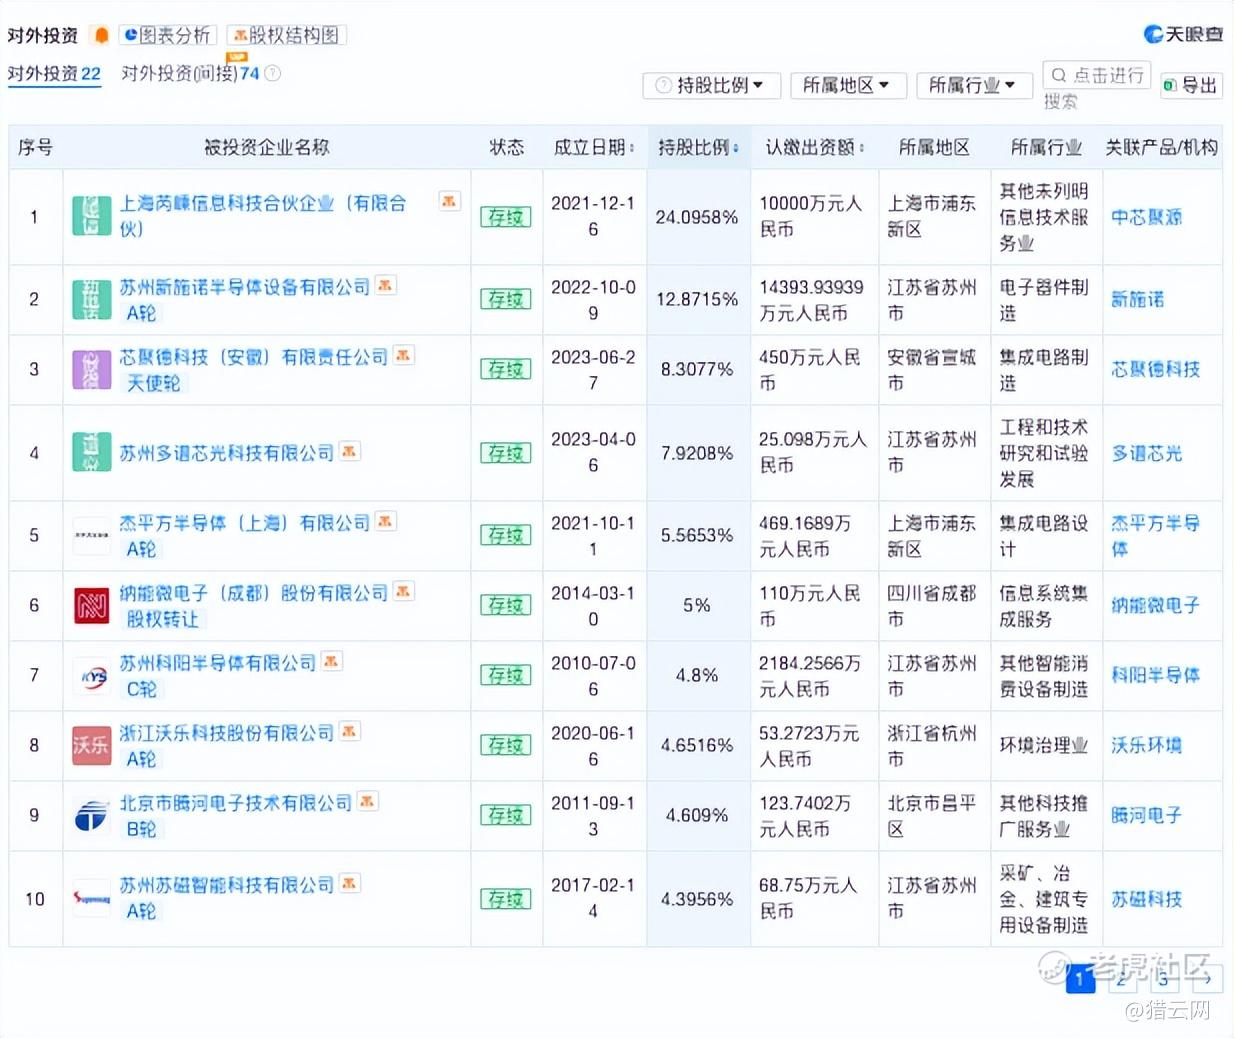Click the 沃乐 red company logo
The height and width of the screenshot is (1038, 1234).
tap(92, 745)
